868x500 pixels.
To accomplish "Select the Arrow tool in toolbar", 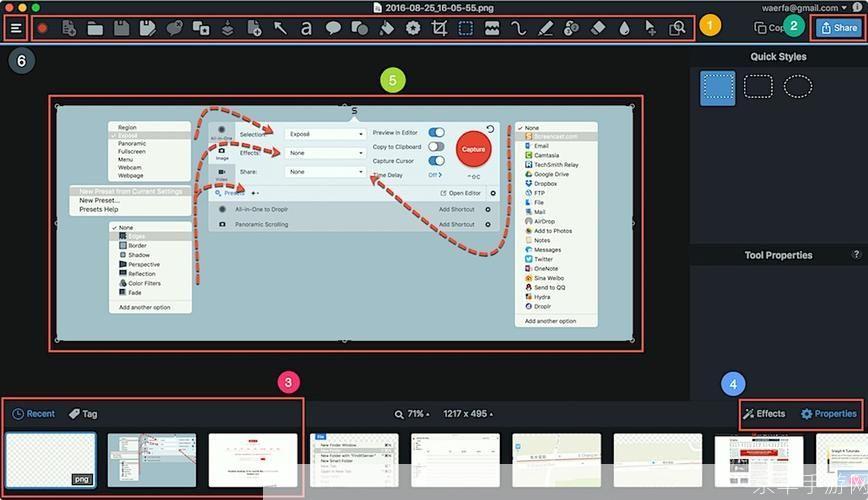I will coord(280,28).
